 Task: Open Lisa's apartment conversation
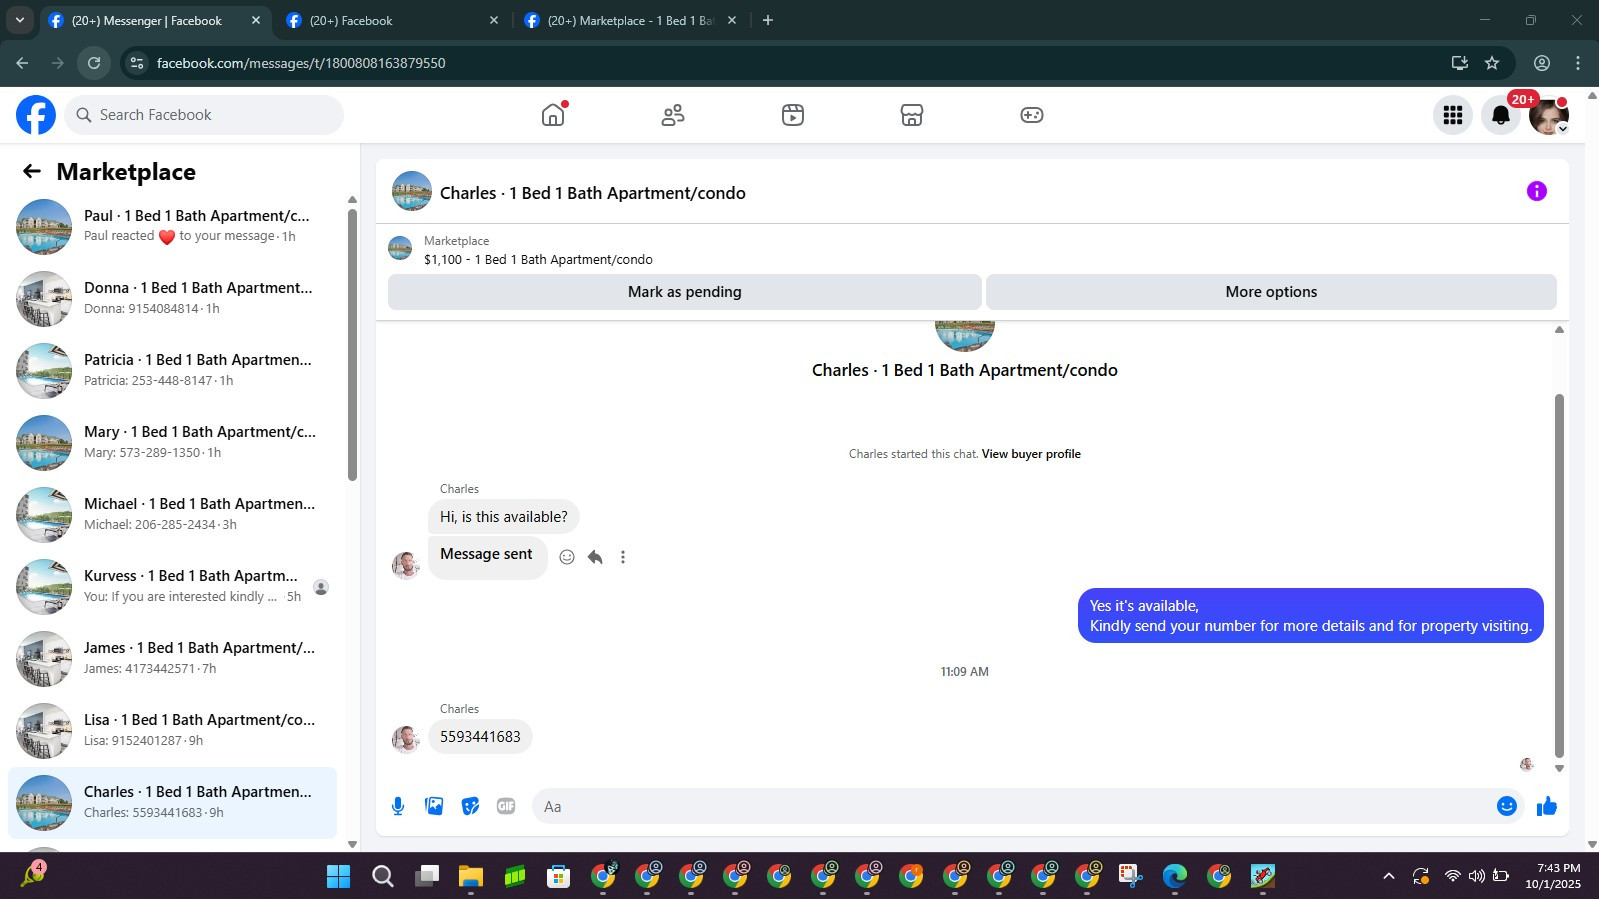pos(172,731)
